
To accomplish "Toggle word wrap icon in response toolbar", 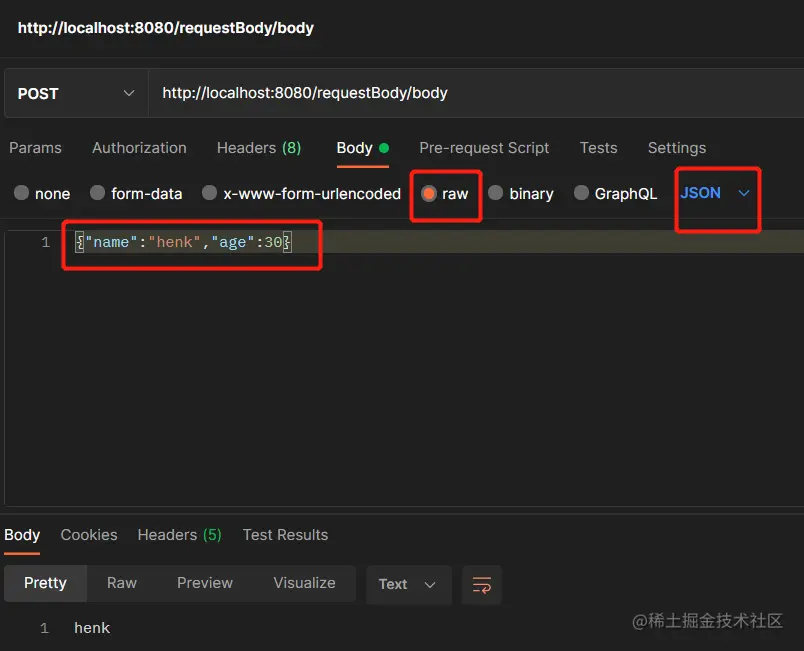I will point(481,585).
